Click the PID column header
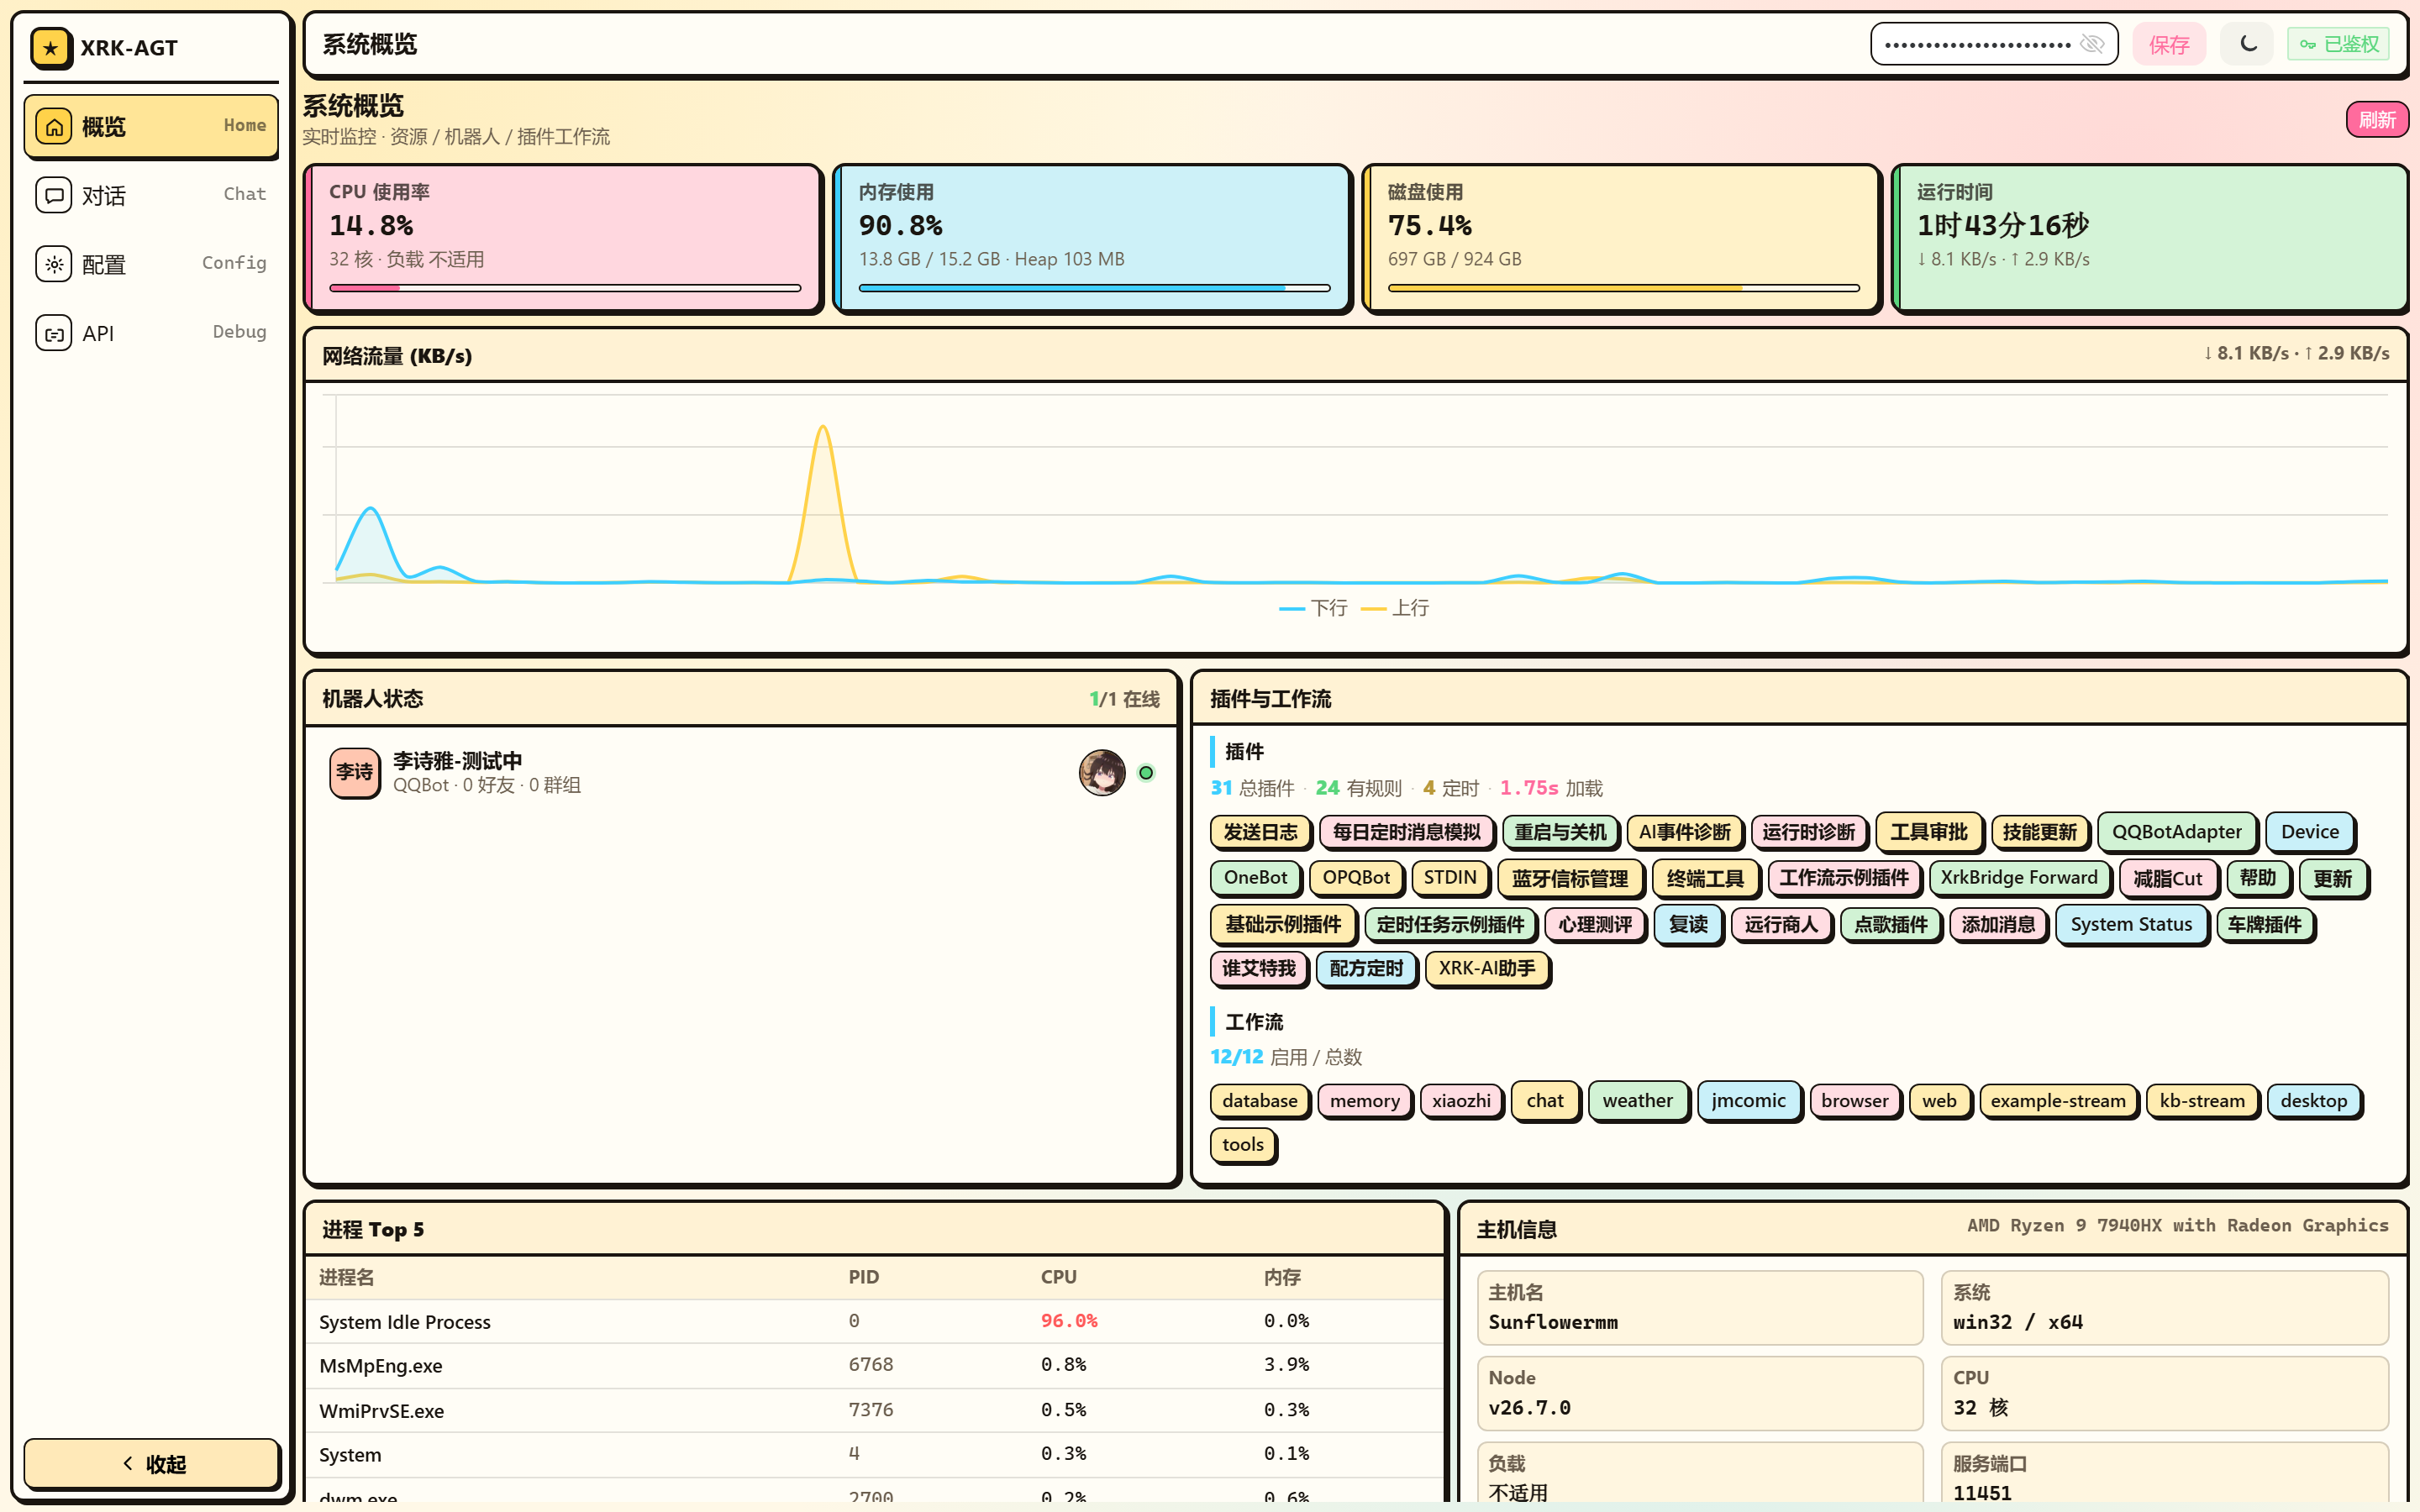Image resolution: width=2420 pixels, height=1512 pixels. [863, 1277]
